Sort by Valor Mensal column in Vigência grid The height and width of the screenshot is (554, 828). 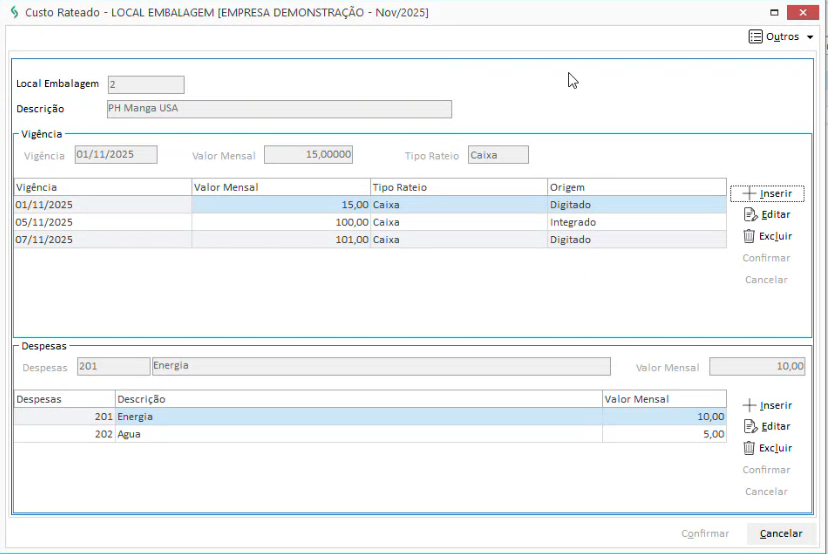pos(280,187)
